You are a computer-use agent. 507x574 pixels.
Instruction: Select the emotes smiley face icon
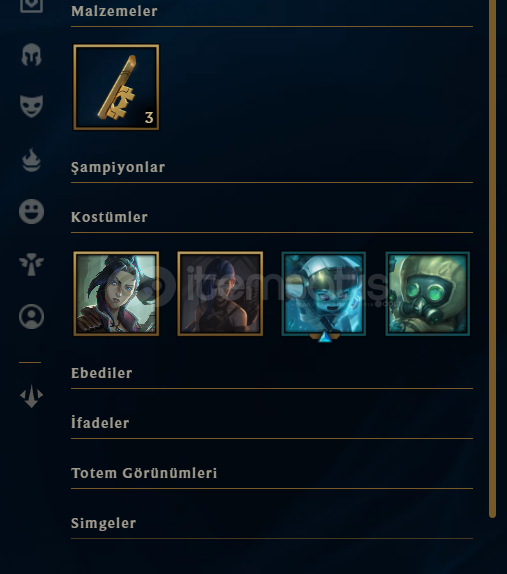click(31, 211)
